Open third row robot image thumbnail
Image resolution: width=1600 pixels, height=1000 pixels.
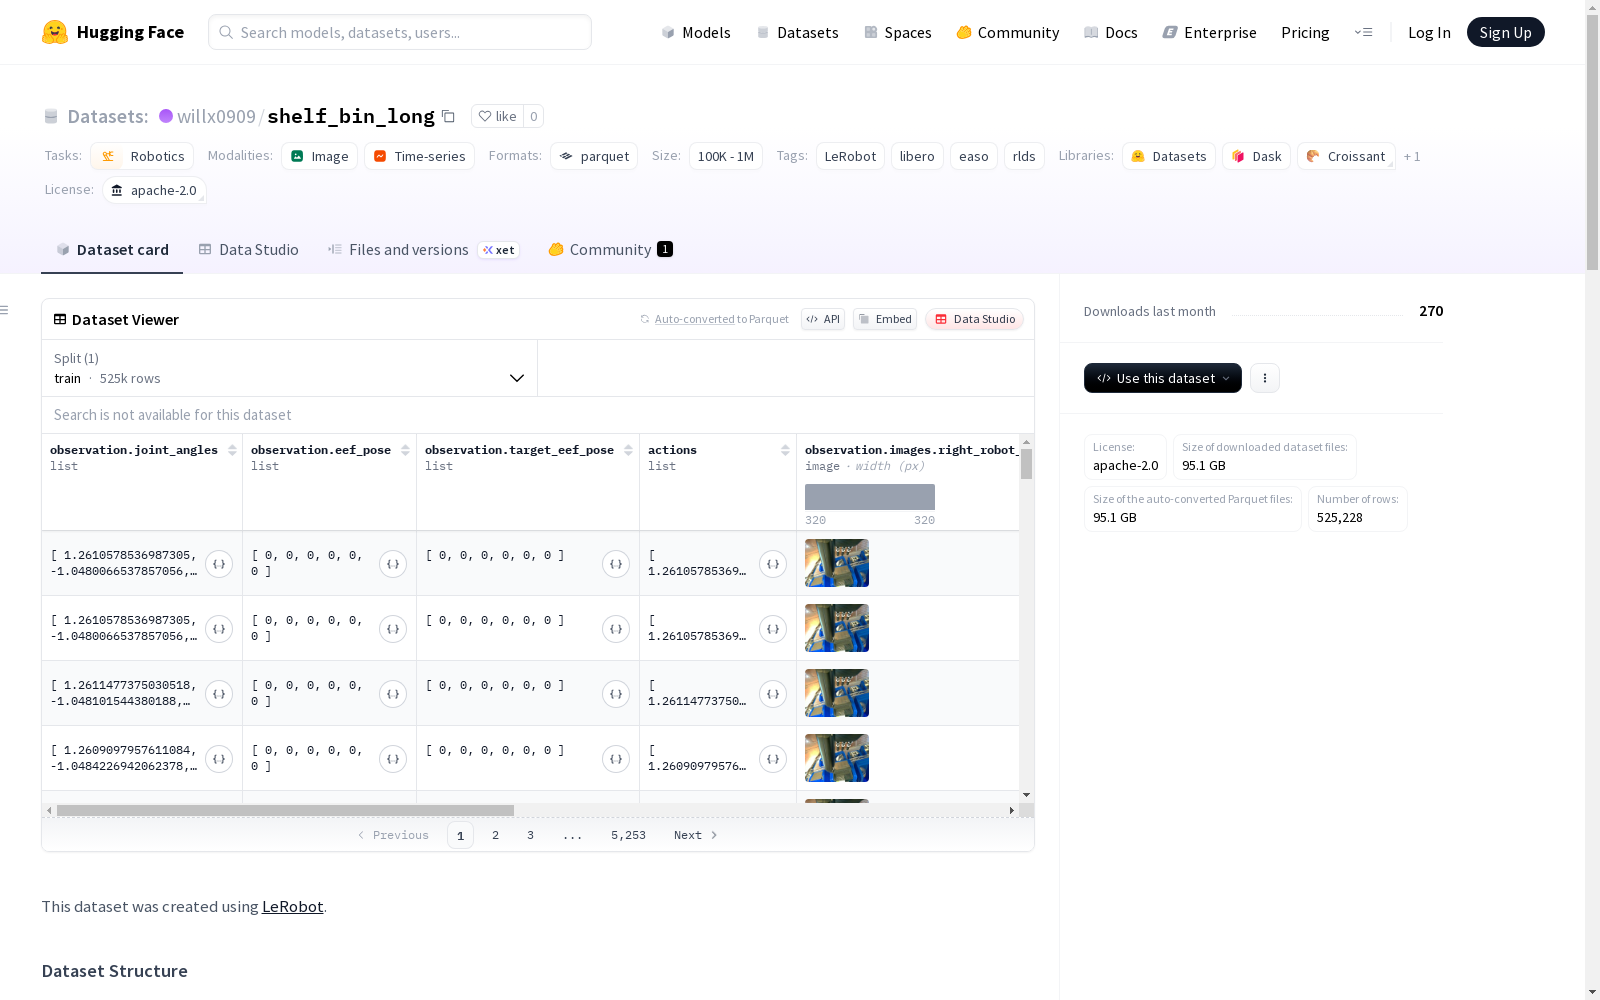tap(837, 693)
